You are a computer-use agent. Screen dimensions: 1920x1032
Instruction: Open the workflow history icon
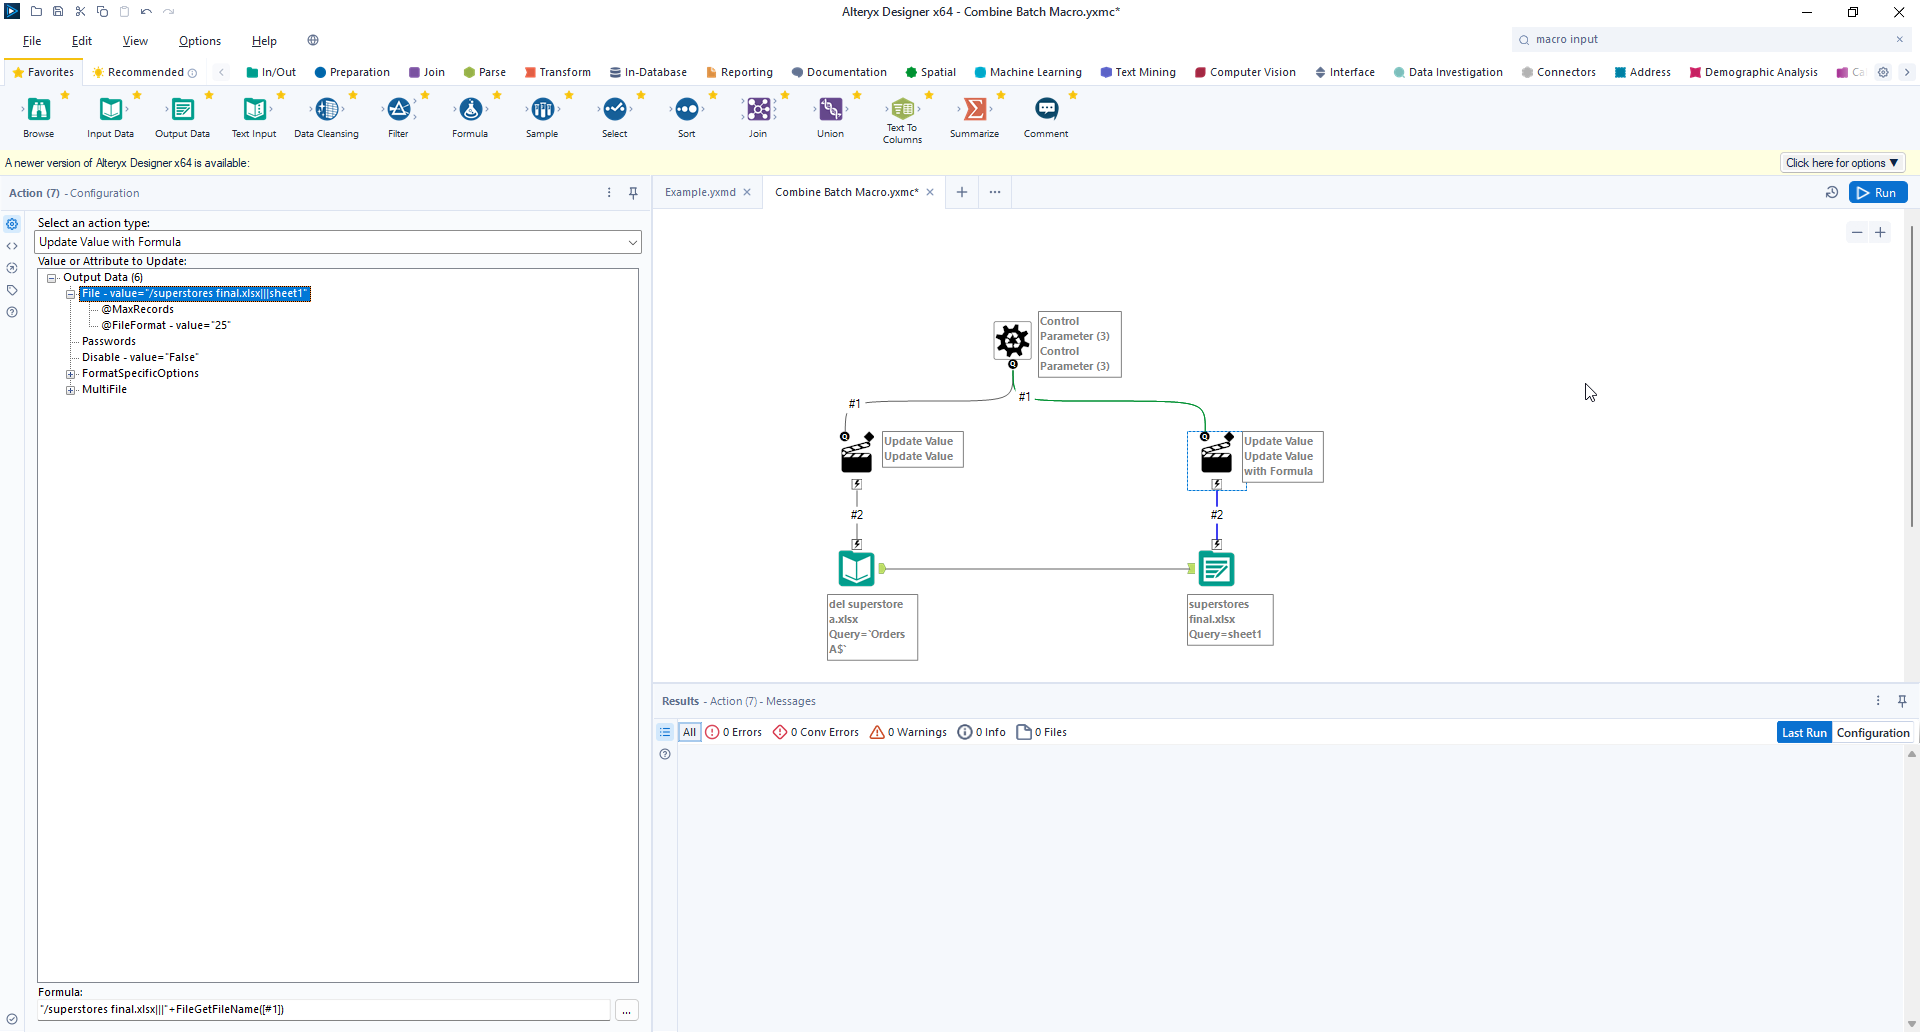(1832, 193)
